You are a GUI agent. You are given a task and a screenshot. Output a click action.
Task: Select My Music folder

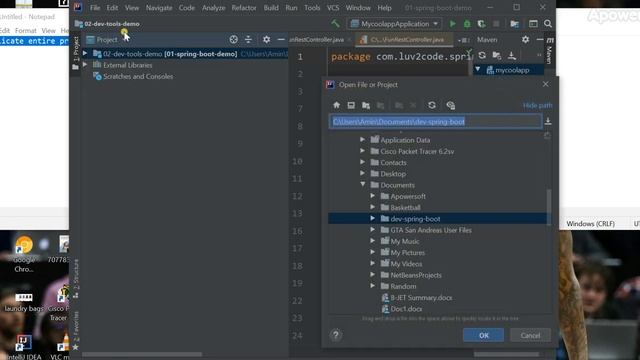click(404, 241)
